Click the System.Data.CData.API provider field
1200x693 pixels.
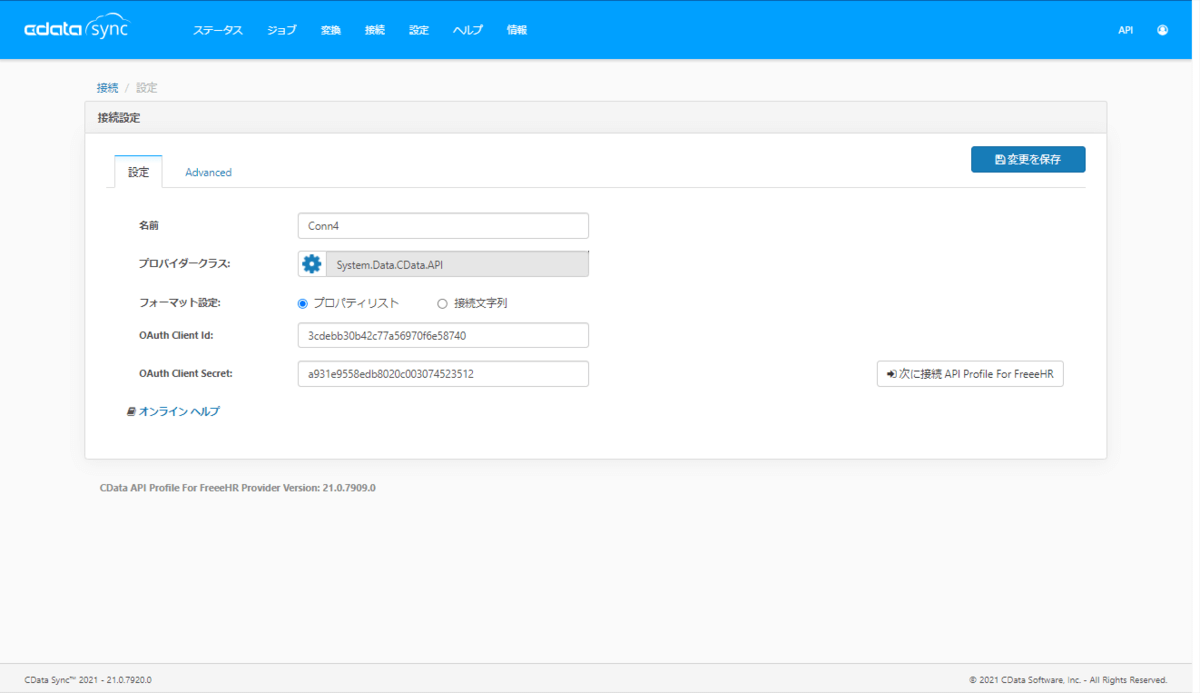(457, 264)
